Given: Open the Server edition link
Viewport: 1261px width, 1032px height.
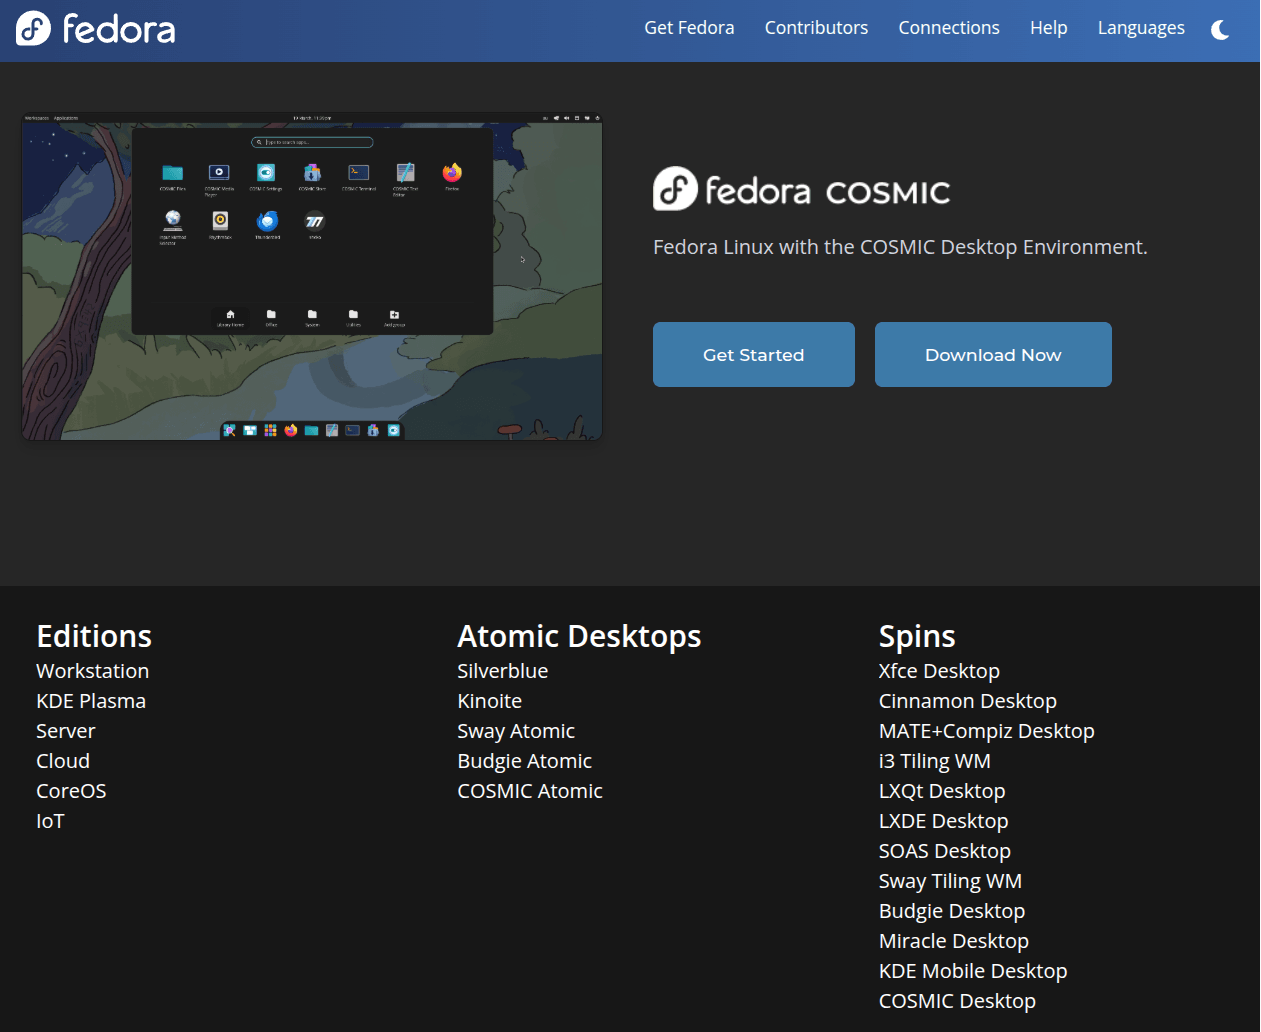Looking at the screenshot, I should pos(66,731).
